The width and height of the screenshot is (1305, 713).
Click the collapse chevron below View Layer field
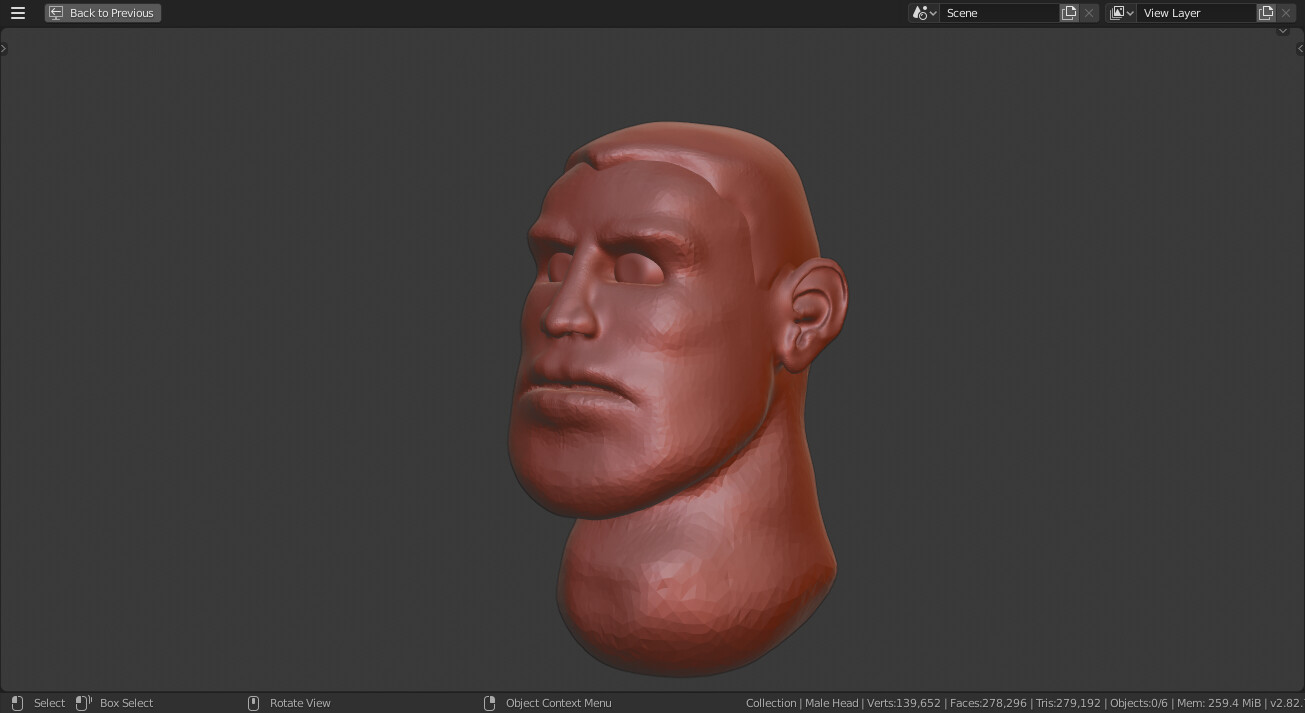pos(1283,31)
